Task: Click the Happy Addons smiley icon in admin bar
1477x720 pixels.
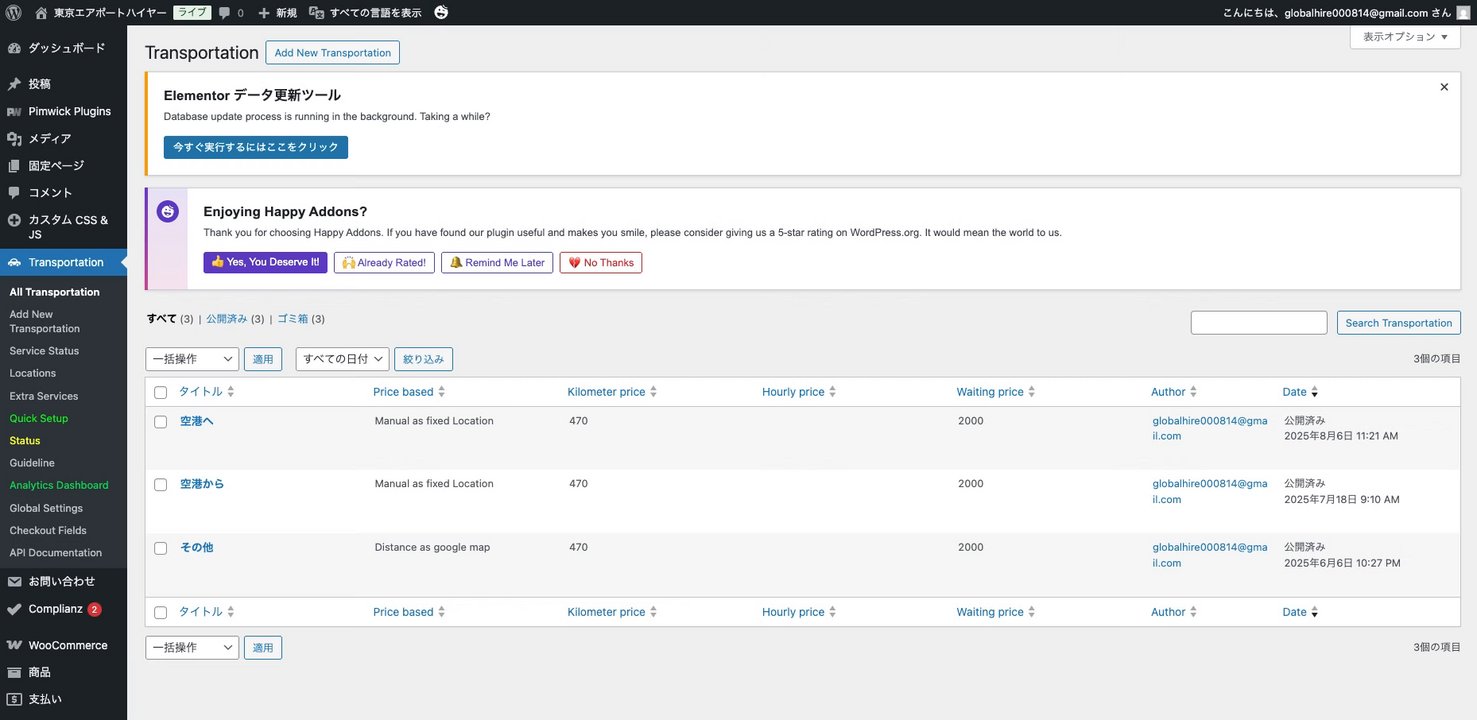Action: click(x=441, y=13)
